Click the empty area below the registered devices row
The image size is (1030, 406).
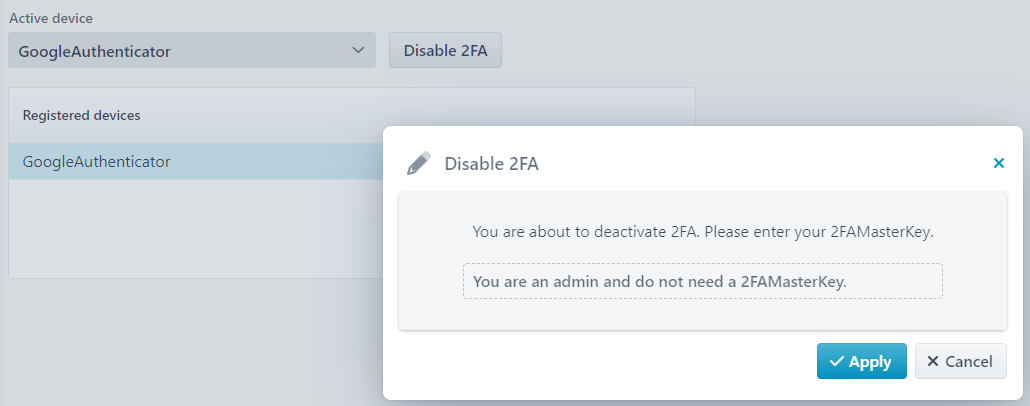click(x=196, y=228)
